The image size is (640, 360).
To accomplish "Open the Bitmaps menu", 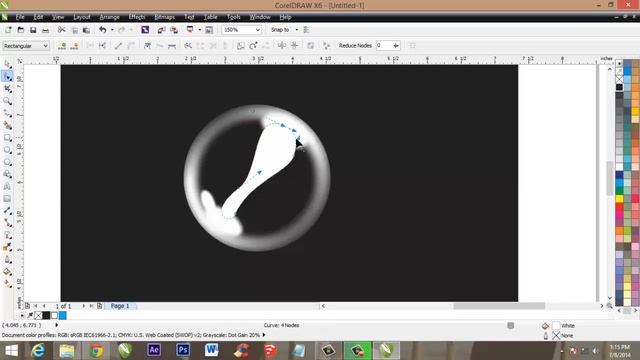I will click(x=164, y=17).
